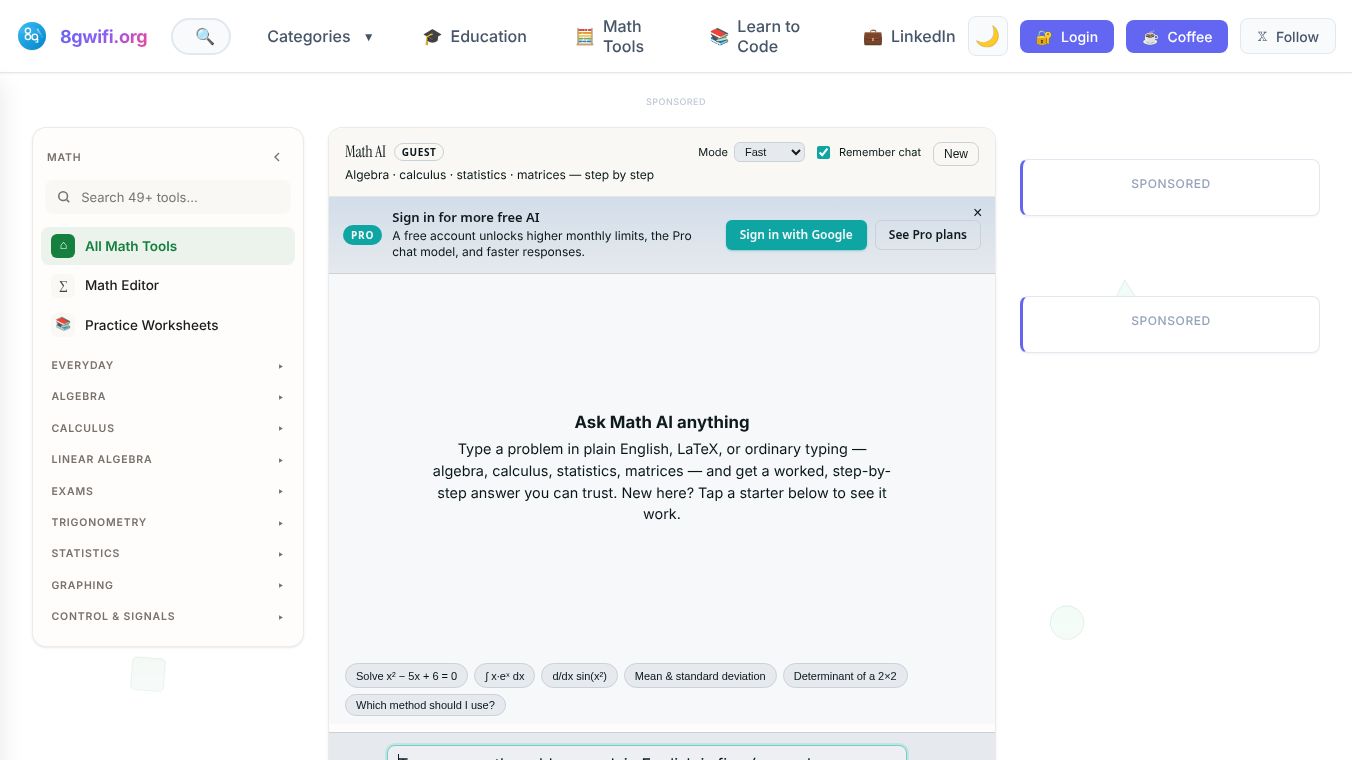Image resolution: width=1352 pixels, height=760 pixels.
Task: Select All Math Tools in sidebar
Action: pos(168,246)
